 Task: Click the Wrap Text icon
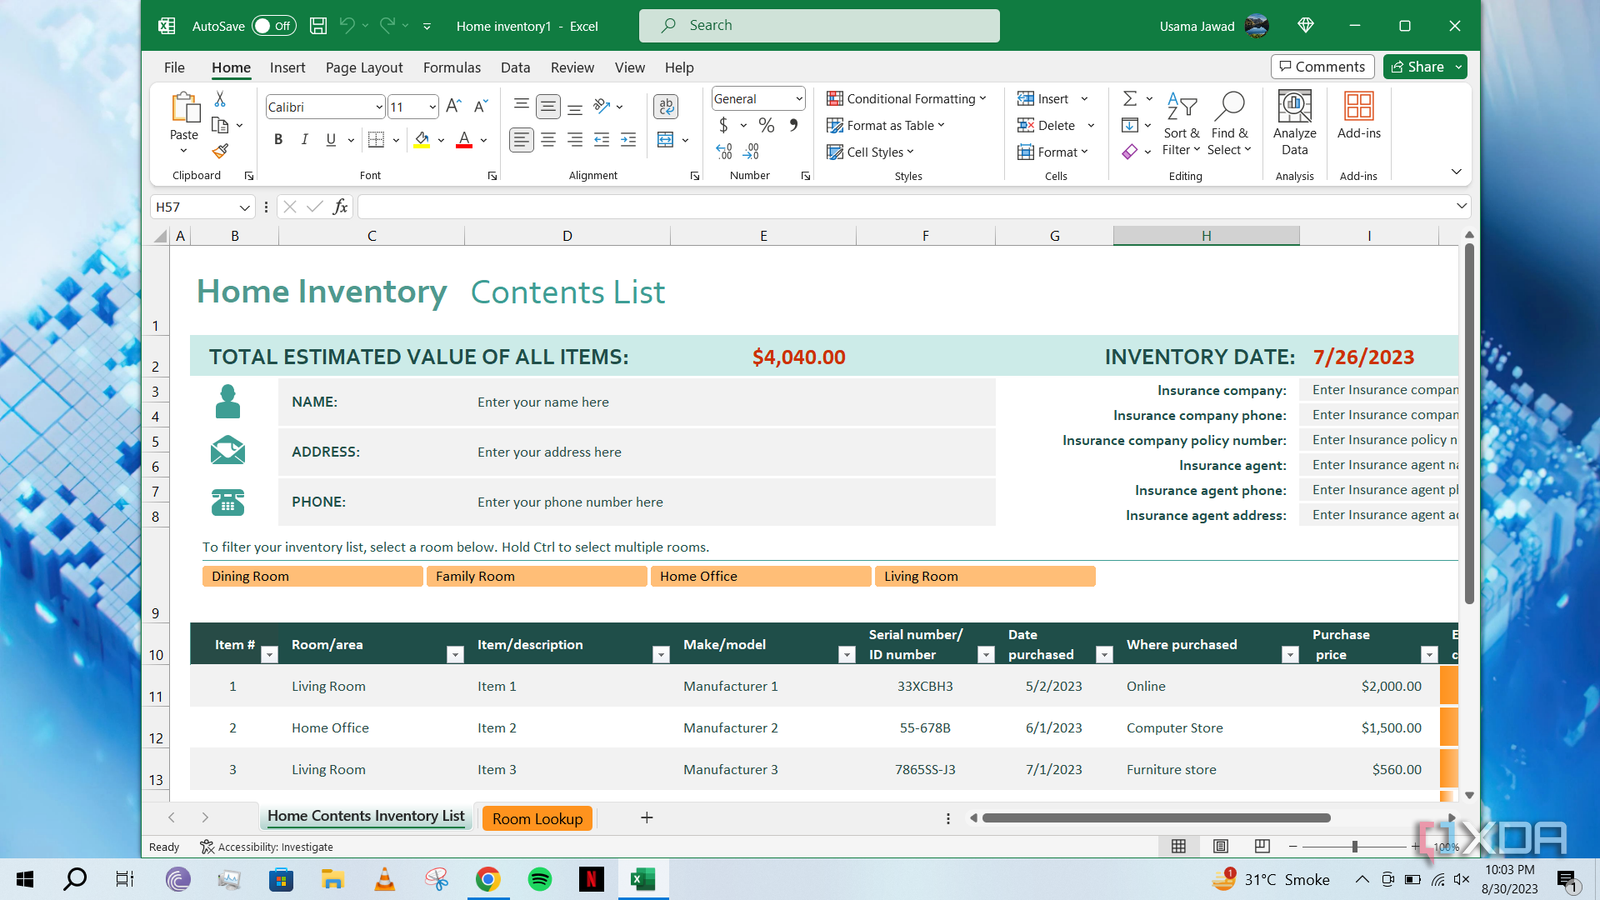665,106
